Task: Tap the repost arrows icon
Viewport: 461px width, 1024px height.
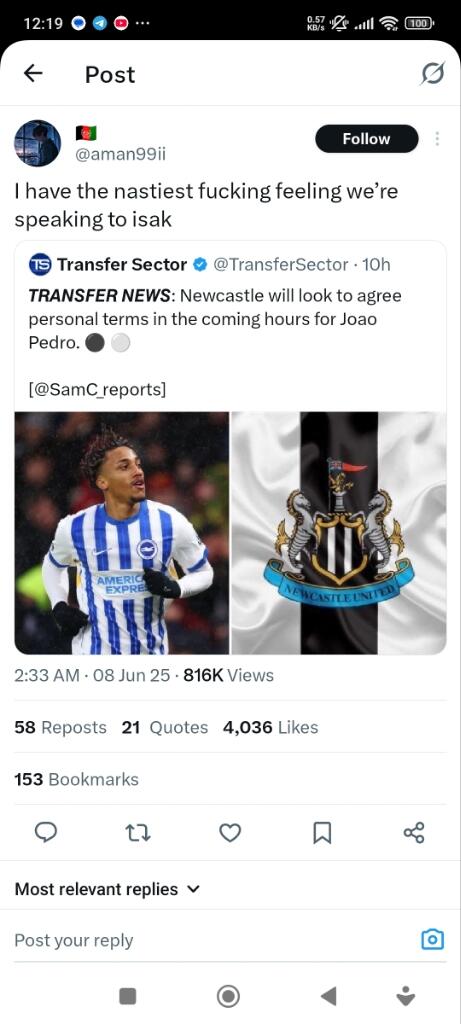Action: (x=138, y=832)
